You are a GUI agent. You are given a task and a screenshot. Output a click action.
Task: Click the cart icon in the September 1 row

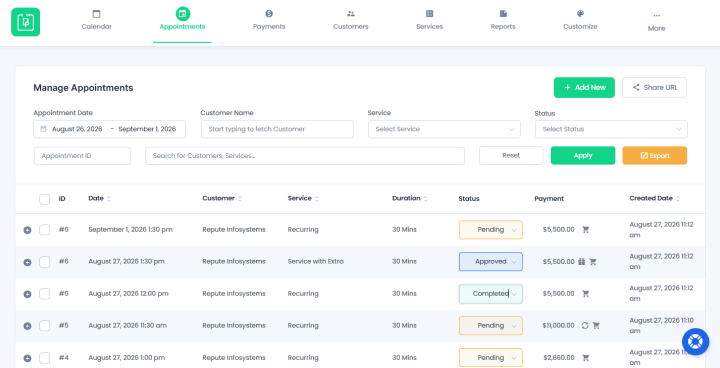(x=585, y=229)
